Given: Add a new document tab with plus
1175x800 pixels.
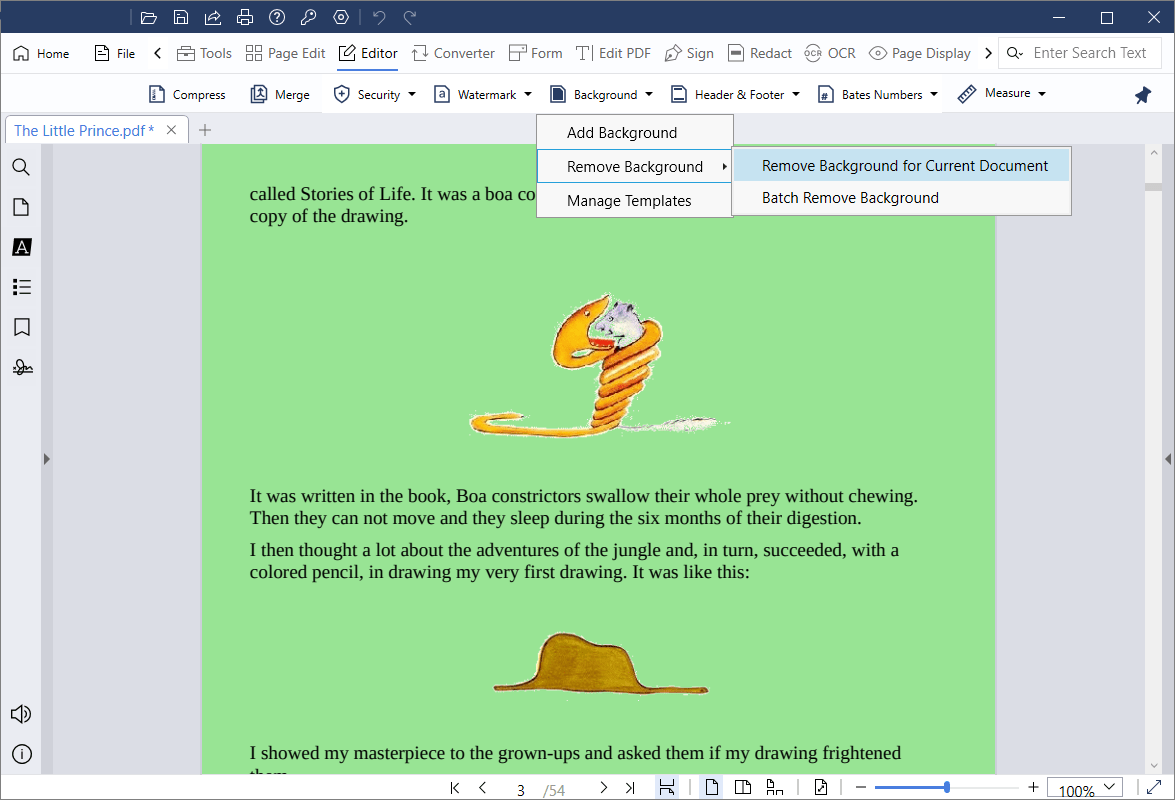Looking at the screenshot, I should click(x=205, y=130).
